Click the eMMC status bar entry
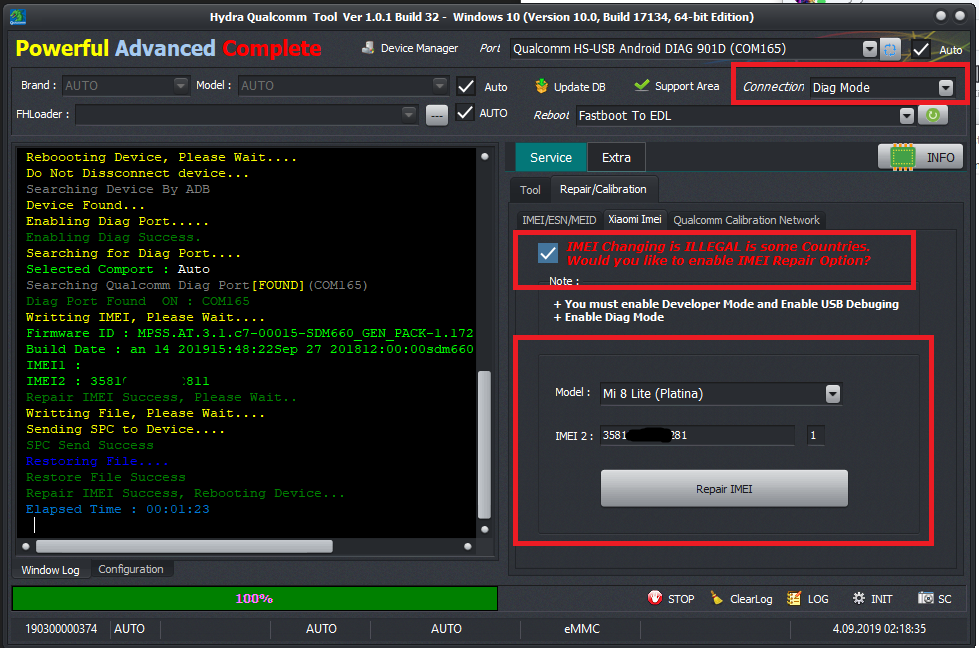Screen dimensions: 979x648 click(581, 629)
